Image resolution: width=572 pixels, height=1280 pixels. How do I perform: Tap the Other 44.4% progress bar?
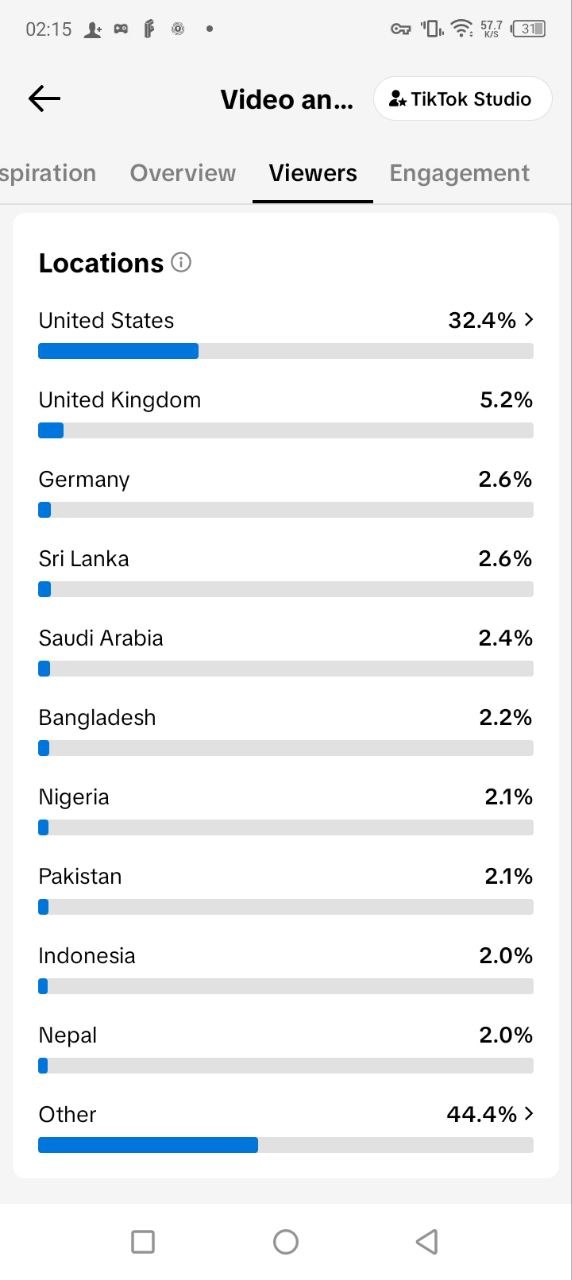[x=286, y=1145]
